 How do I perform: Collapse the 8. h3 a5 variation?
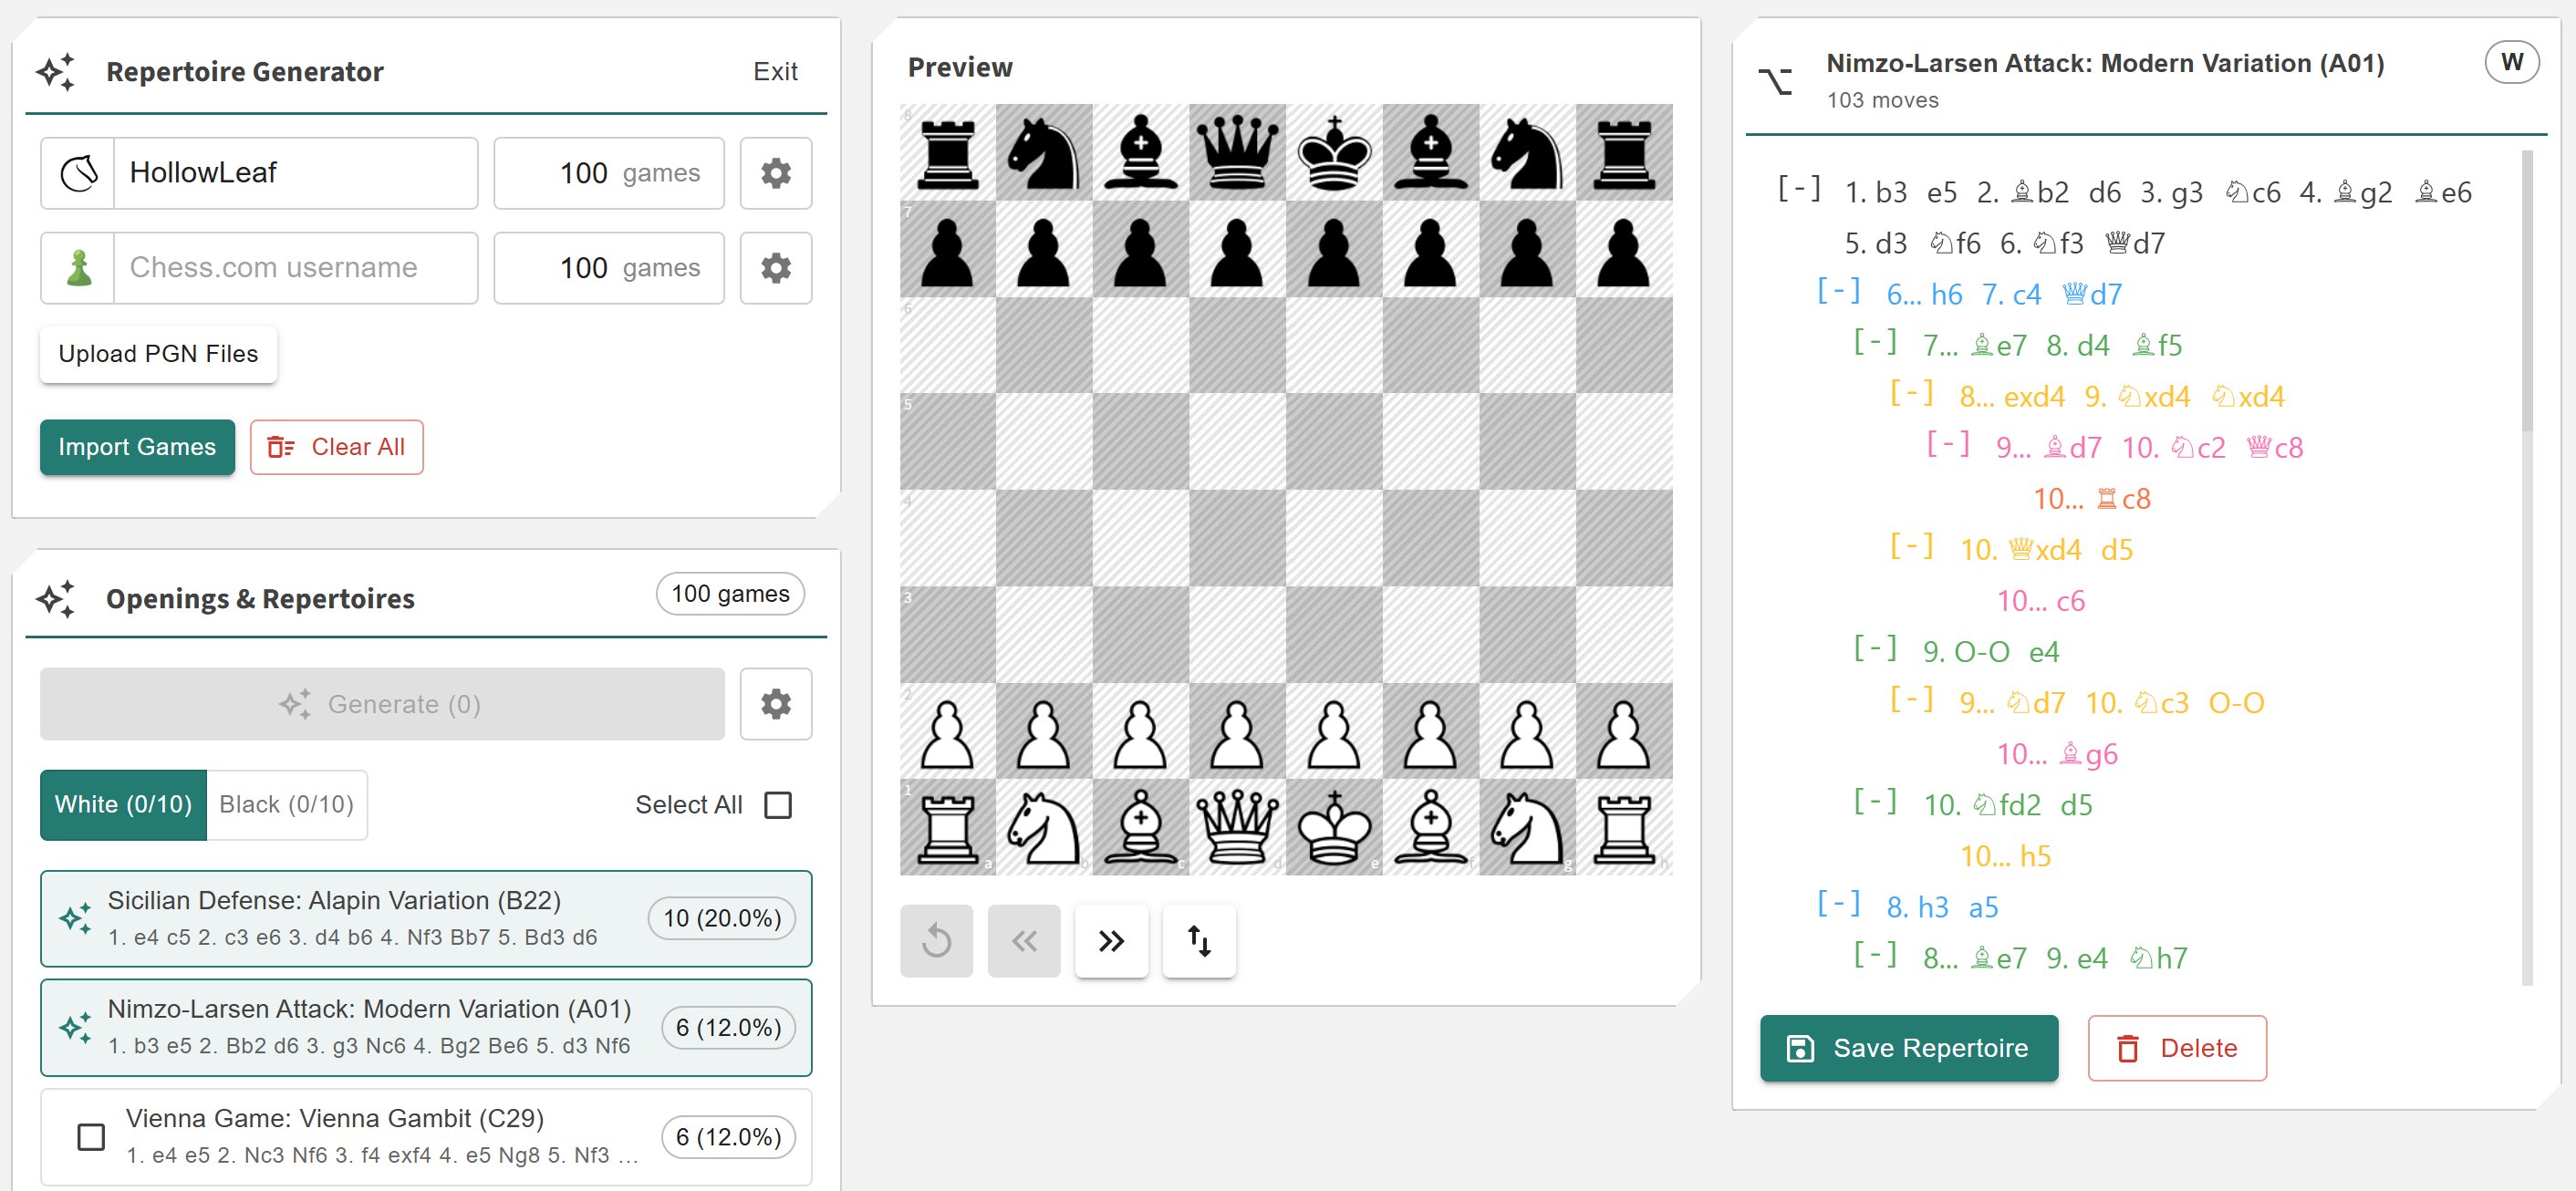click(x=1838, y=905)
